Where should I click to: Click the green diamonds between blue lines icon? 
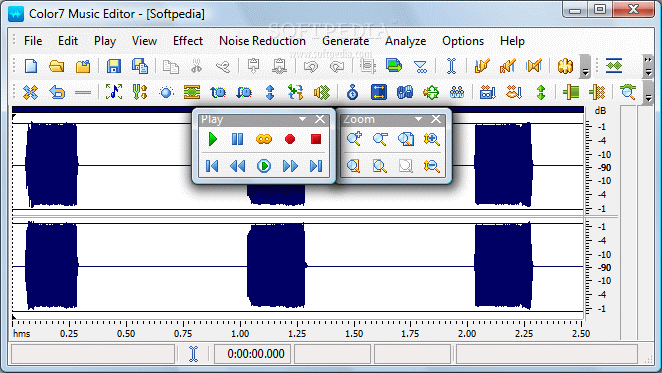click(614, 66)
